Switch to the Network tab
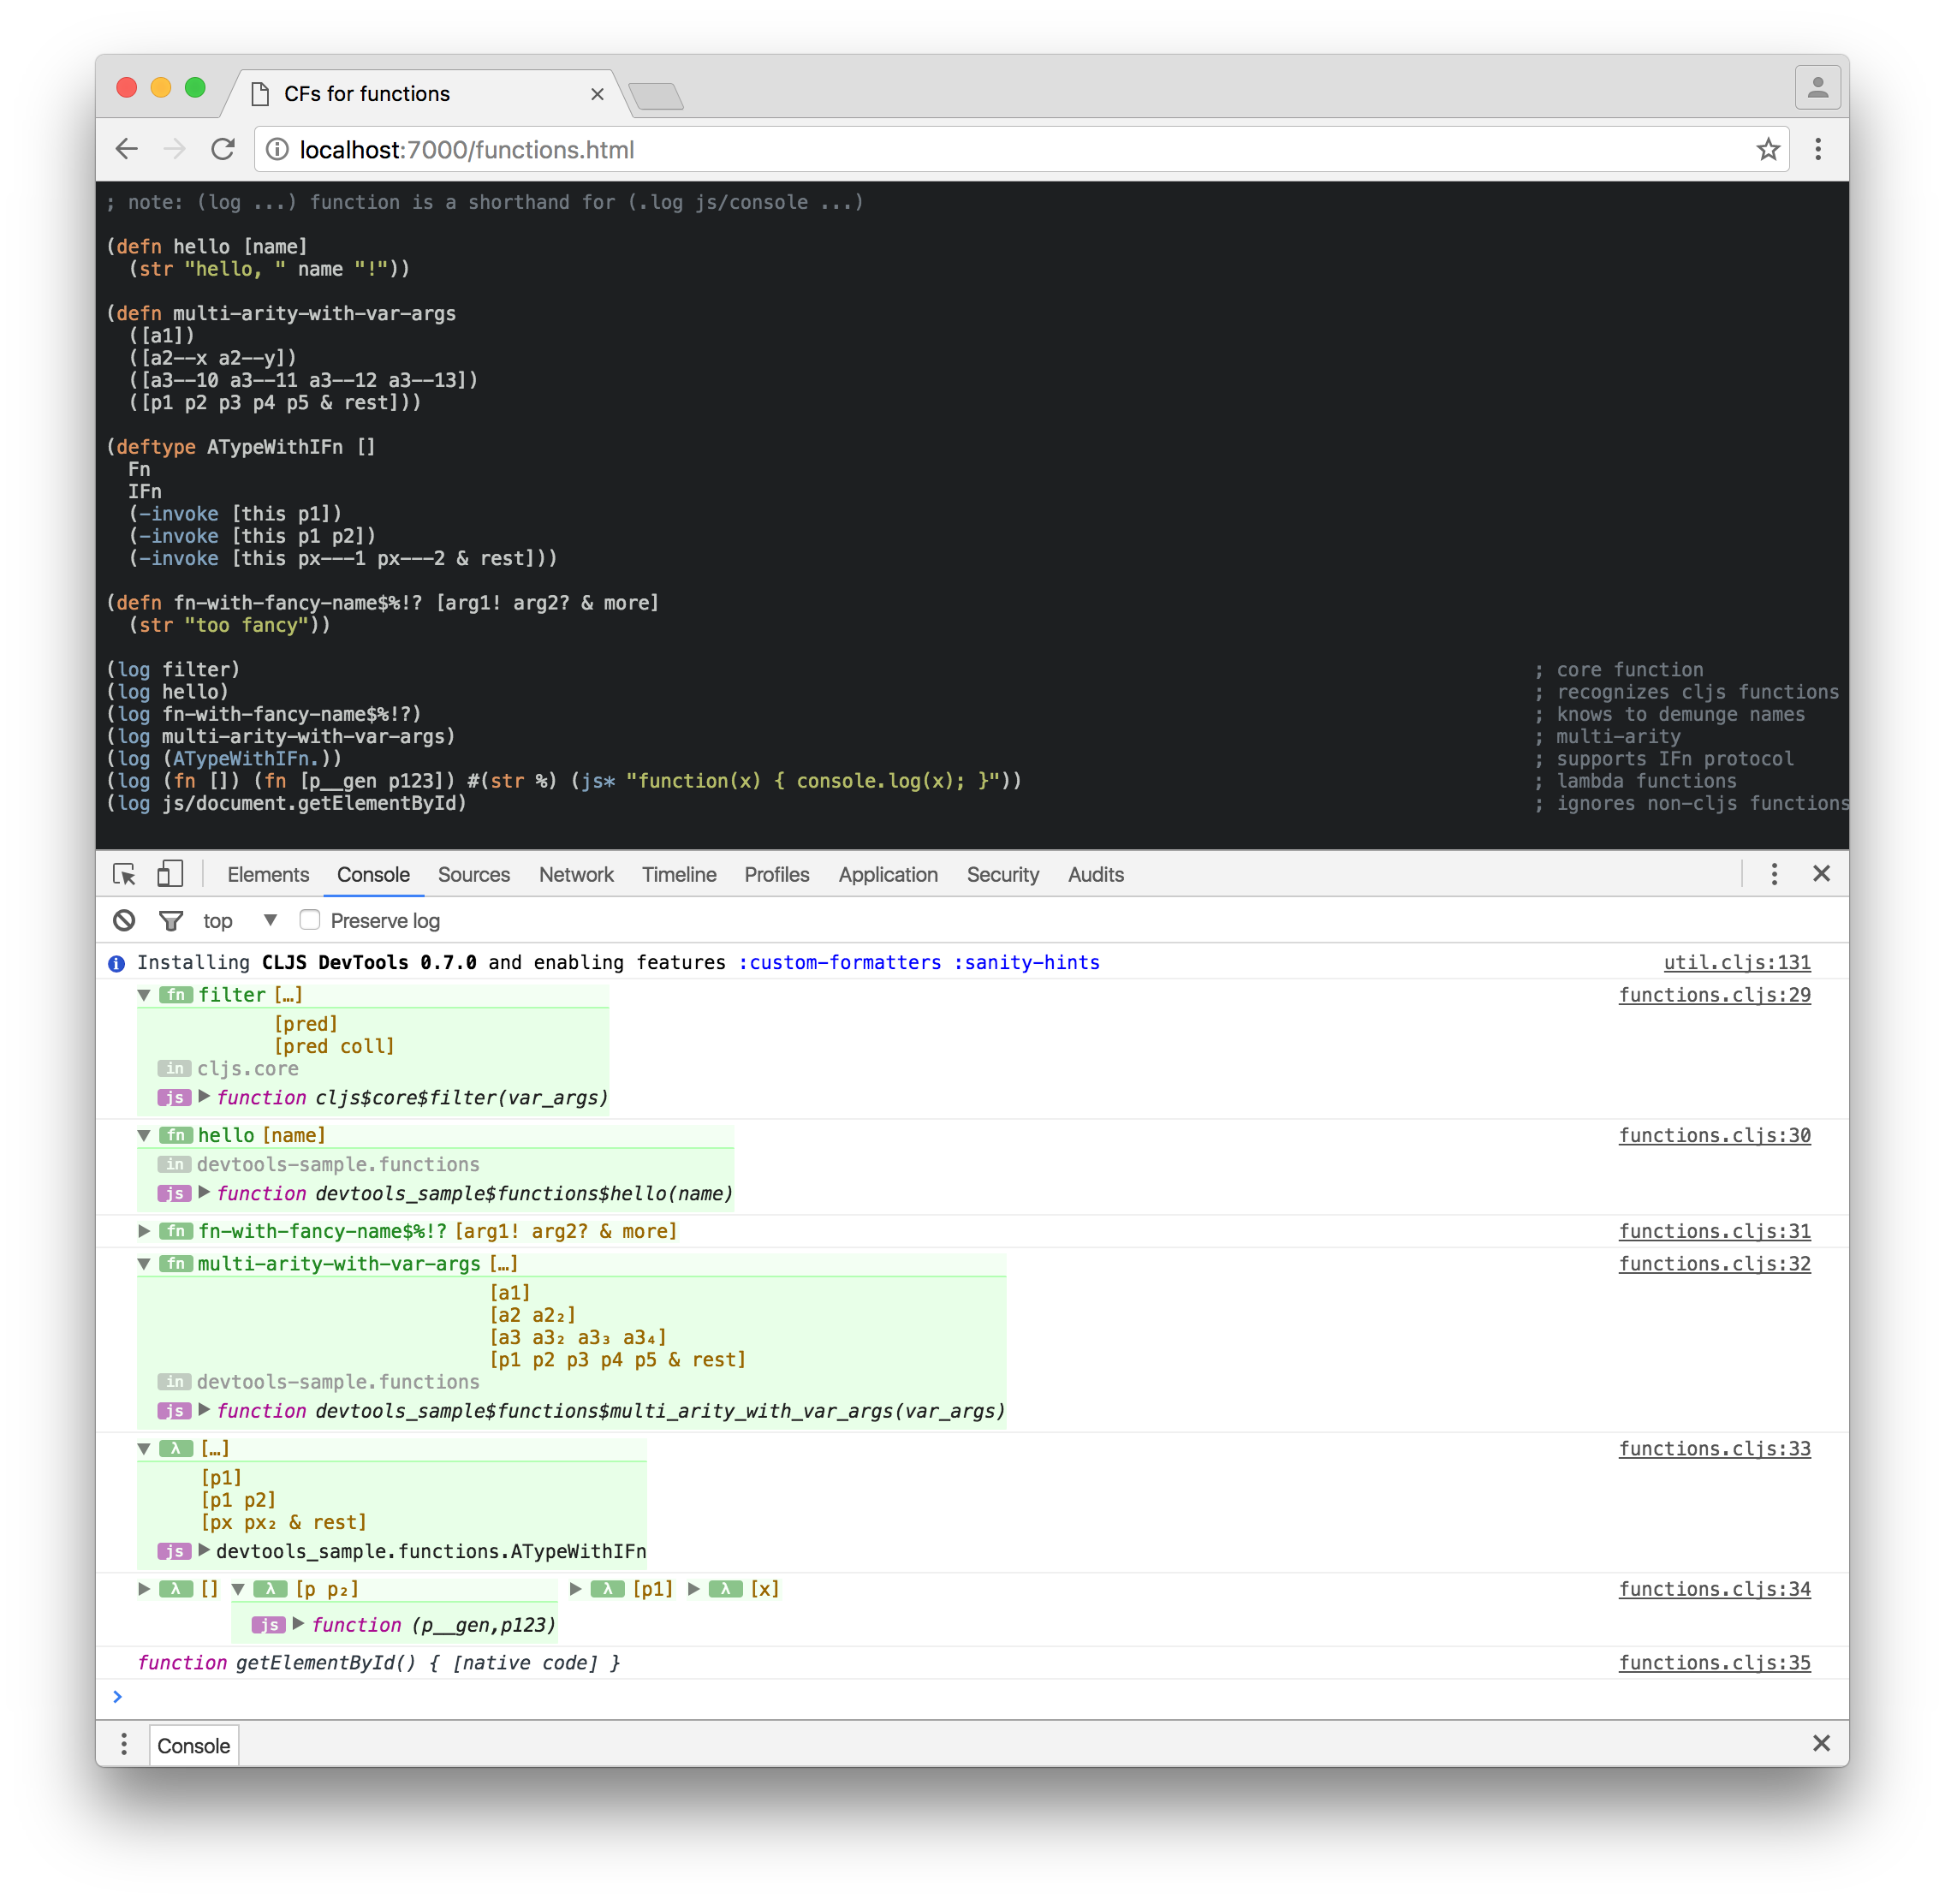Image resolution: width=1945 pixels, height=1904 pixels. coord(576,874)
